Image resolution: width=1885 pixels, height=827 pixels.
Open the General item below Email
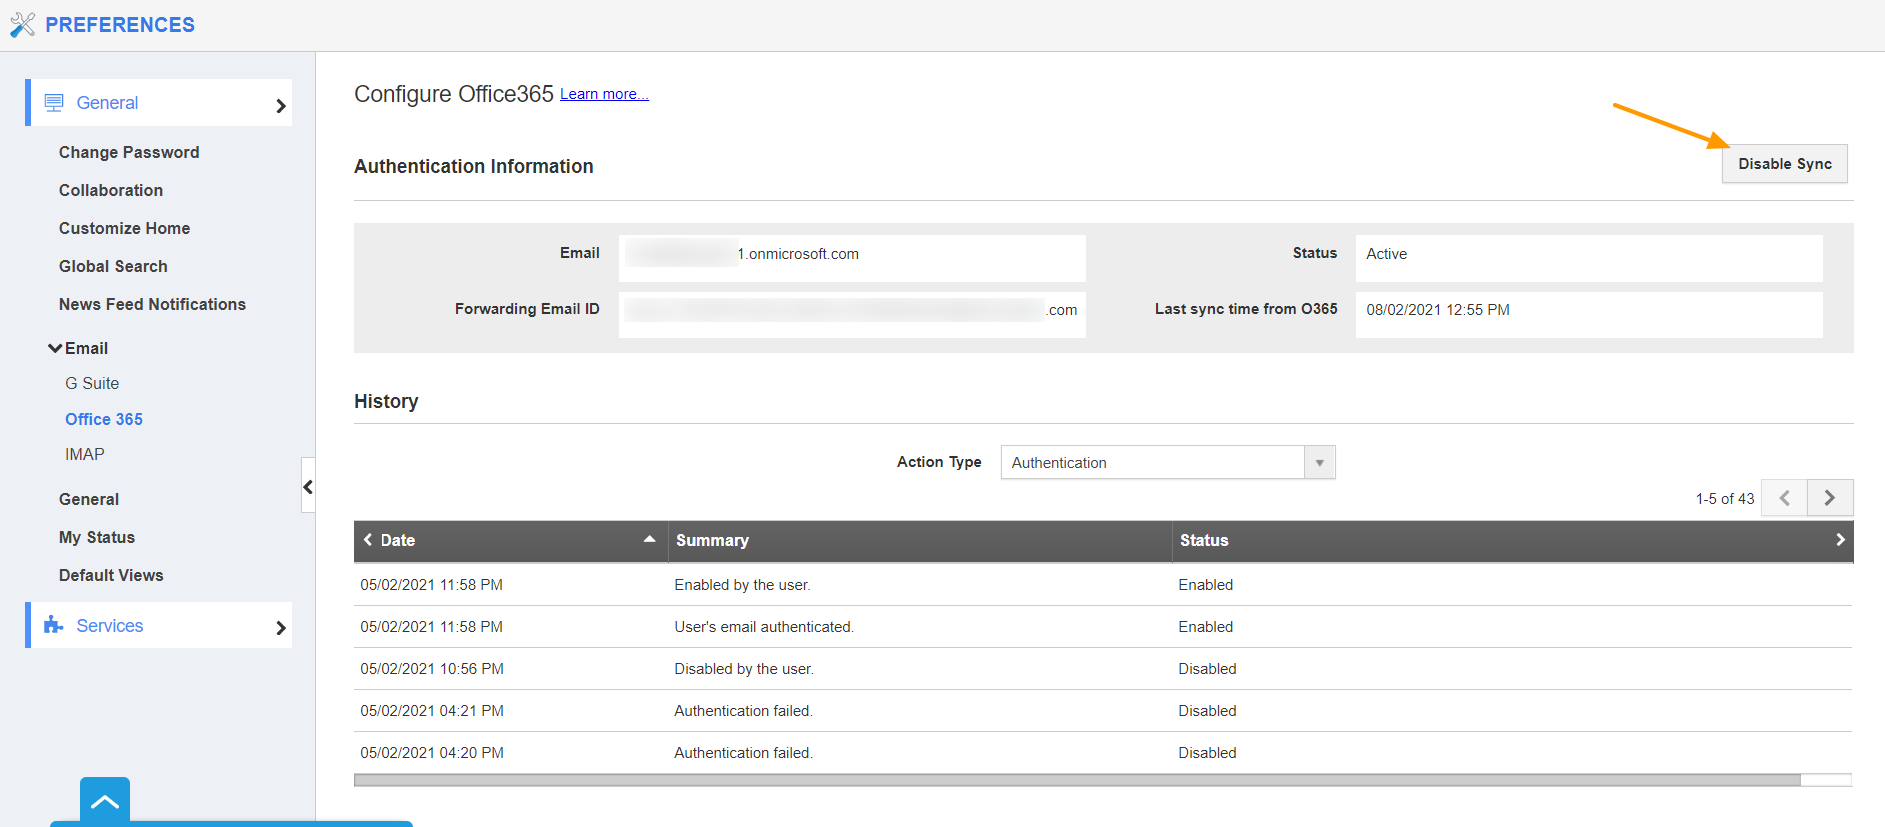[89, 499]
